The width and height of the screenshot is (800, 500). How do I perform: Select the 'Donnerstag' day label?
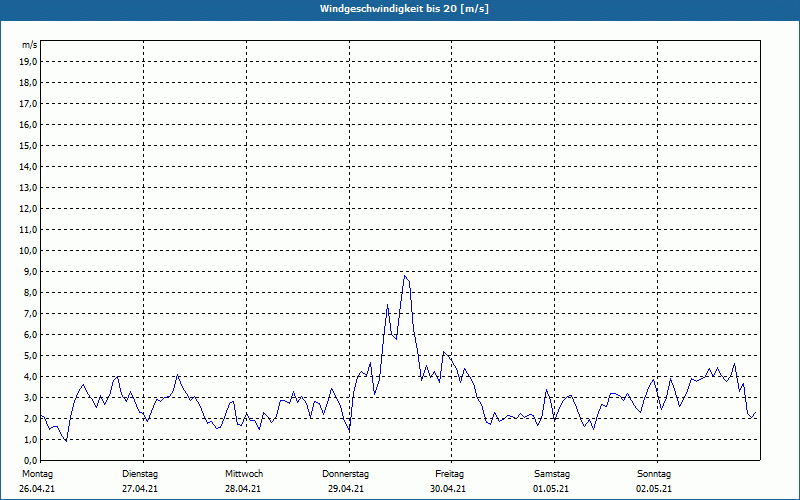[345, 474]
